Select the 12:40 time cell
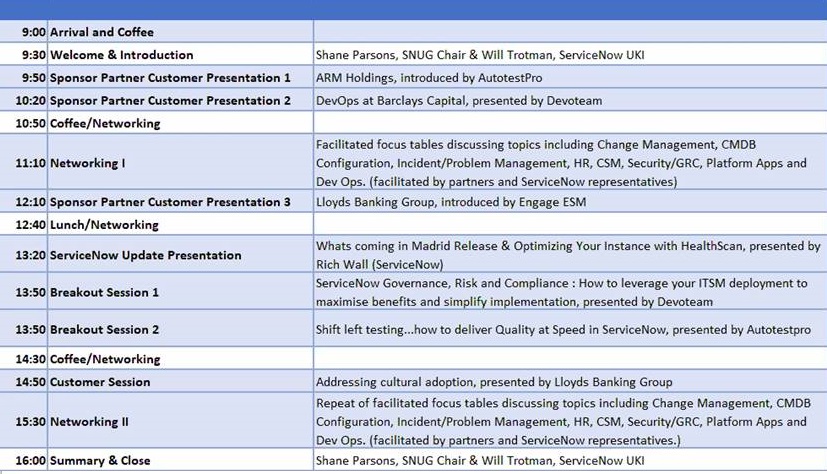The height and width of the screenshot is (474, 827). (x=24, y=224)
